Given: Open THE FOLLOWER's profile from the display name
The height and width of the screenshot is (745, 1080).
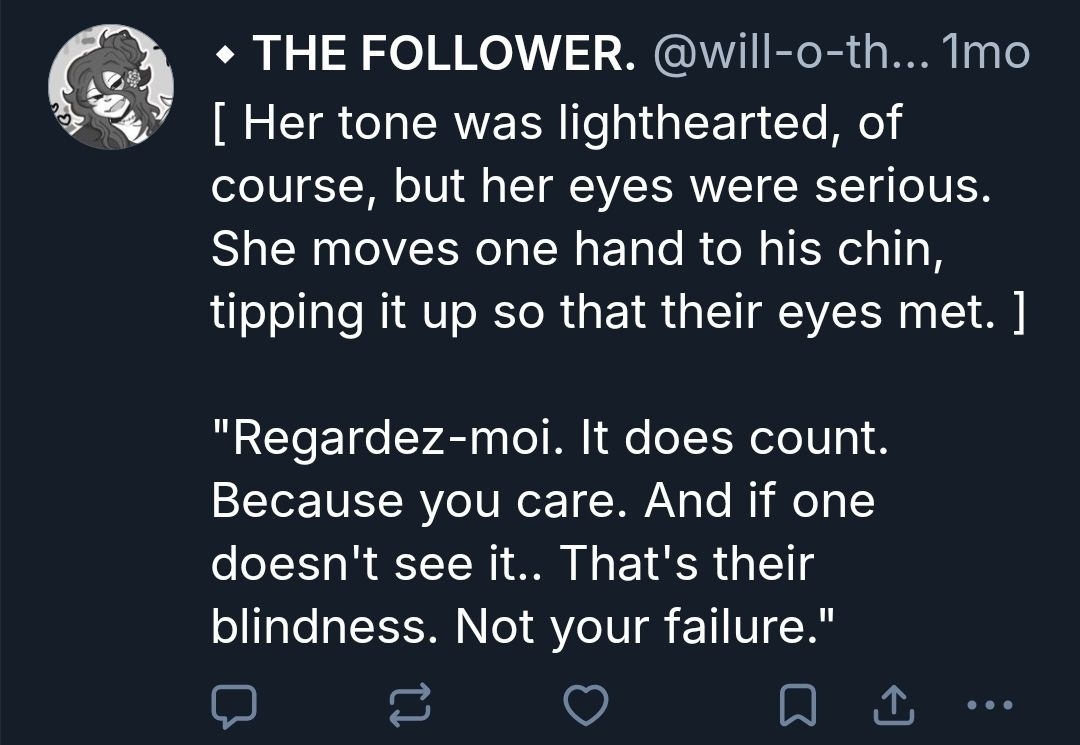Looking at the screenshot, I should (x=445, y=53).
